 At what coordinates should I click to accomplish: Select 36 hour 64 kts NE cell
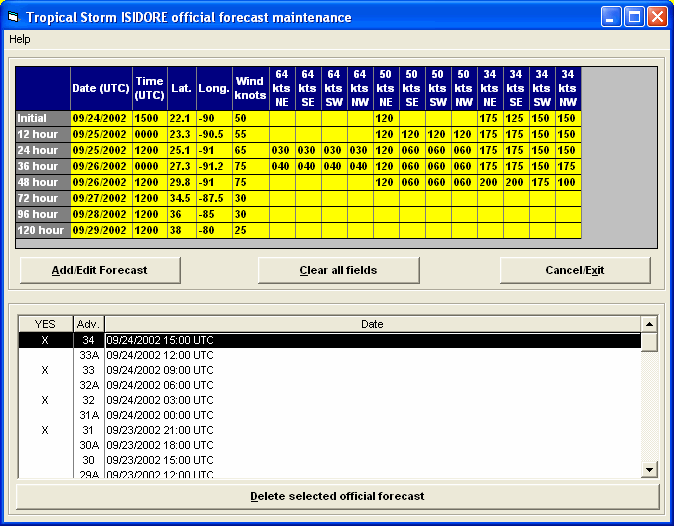point(281,165)
